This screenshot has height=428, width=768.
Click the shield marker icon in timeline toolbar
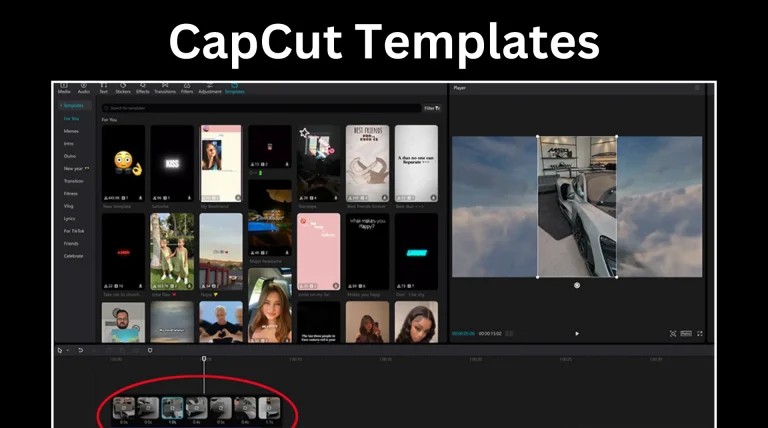pos(150,350)
